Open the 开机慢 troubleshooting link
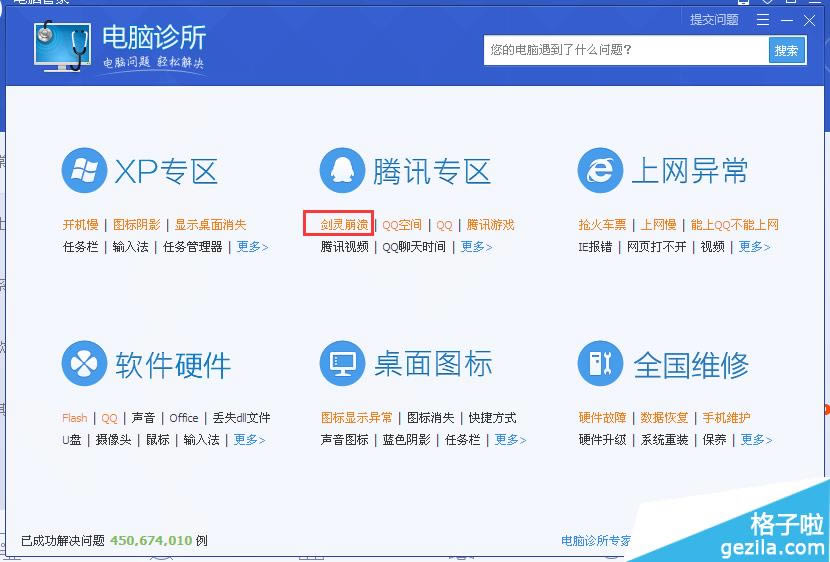This screenshot has width=830, height=562. click(80, 225)
